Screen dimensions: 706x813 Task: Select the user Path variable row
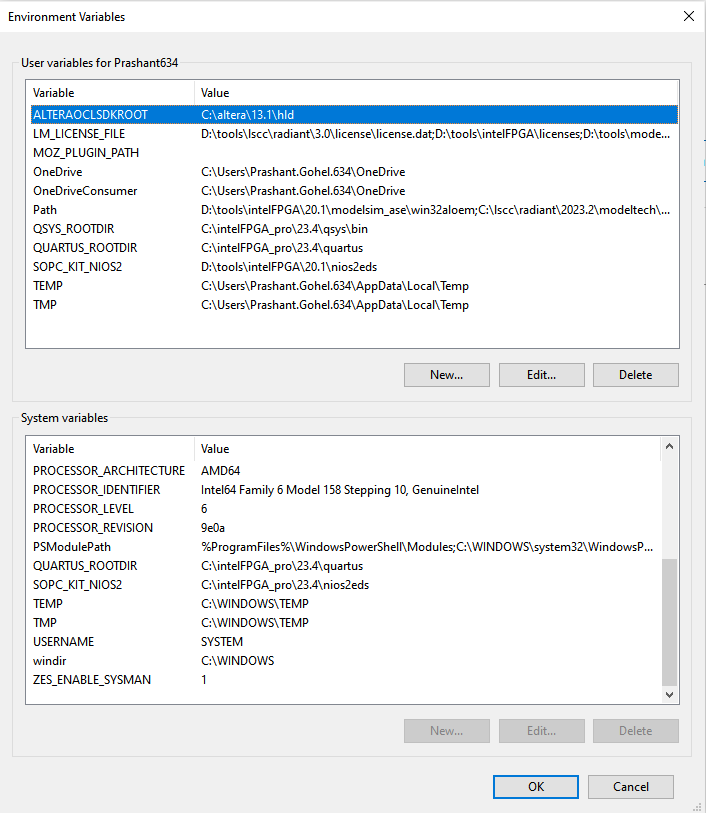46,210
